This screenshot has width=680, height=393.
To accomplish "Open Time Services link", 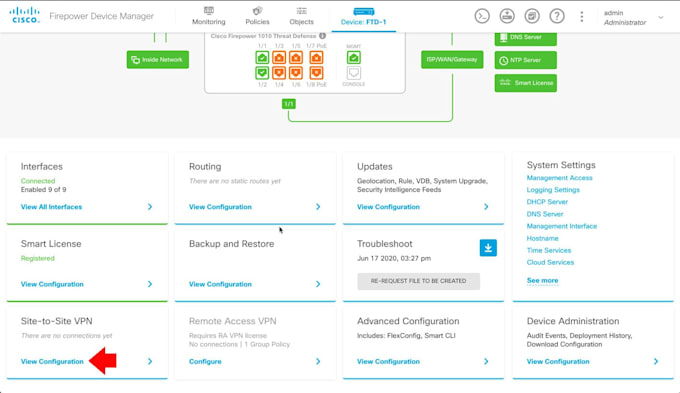I will pos(549,250).
